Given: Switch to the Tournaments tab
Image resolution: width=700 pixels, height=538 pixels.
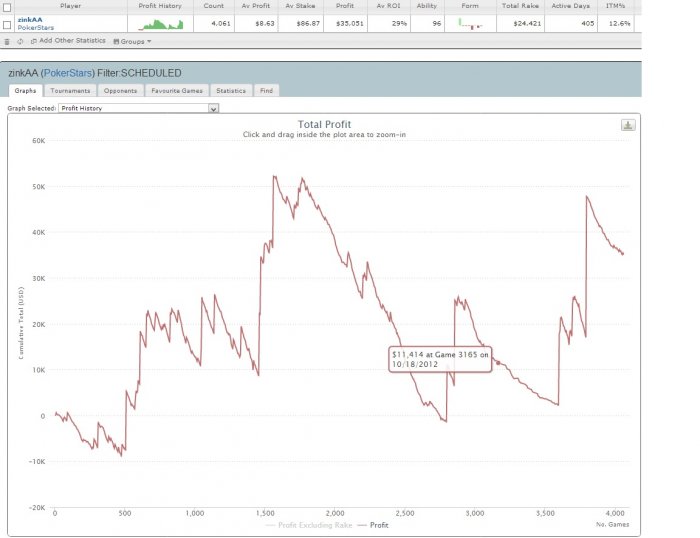Looking at the screenshot, I should coord(70,91).
